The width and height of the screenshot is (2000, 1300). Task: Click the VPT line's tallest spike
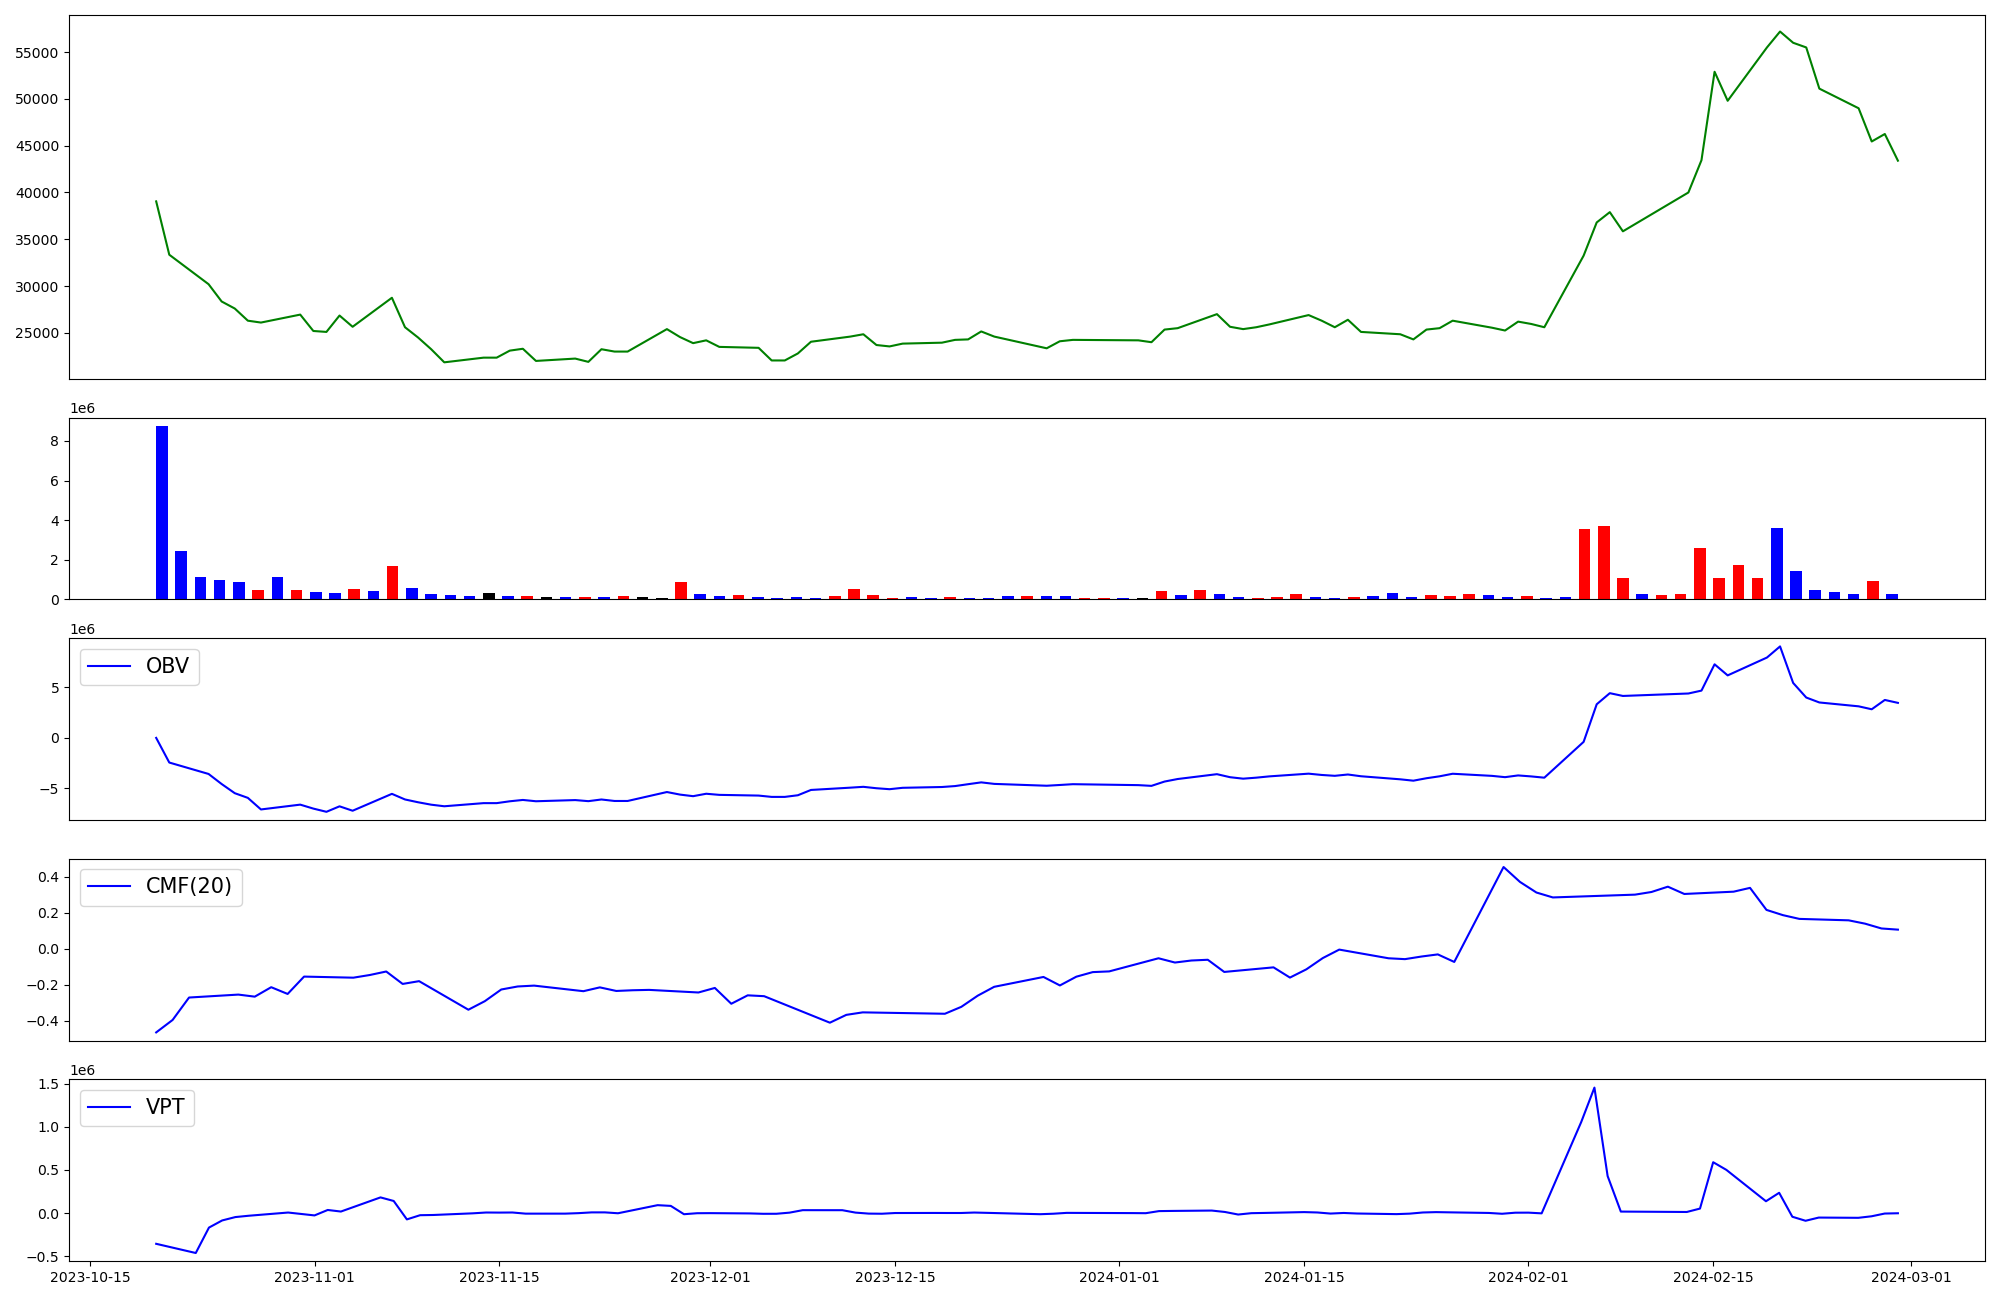coord(1594,1089)
